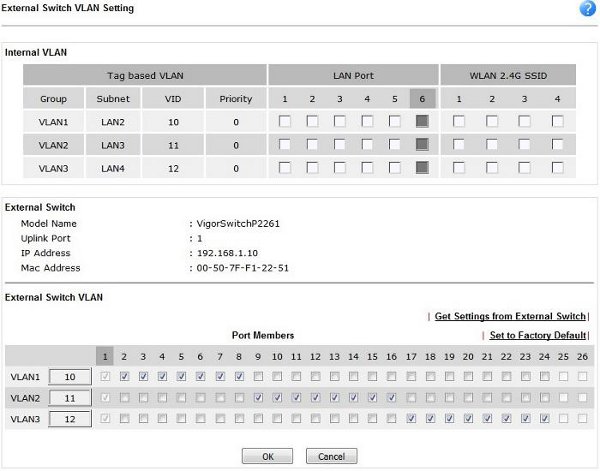Click the VID column header
600x471 pixels.
point(173,99)
